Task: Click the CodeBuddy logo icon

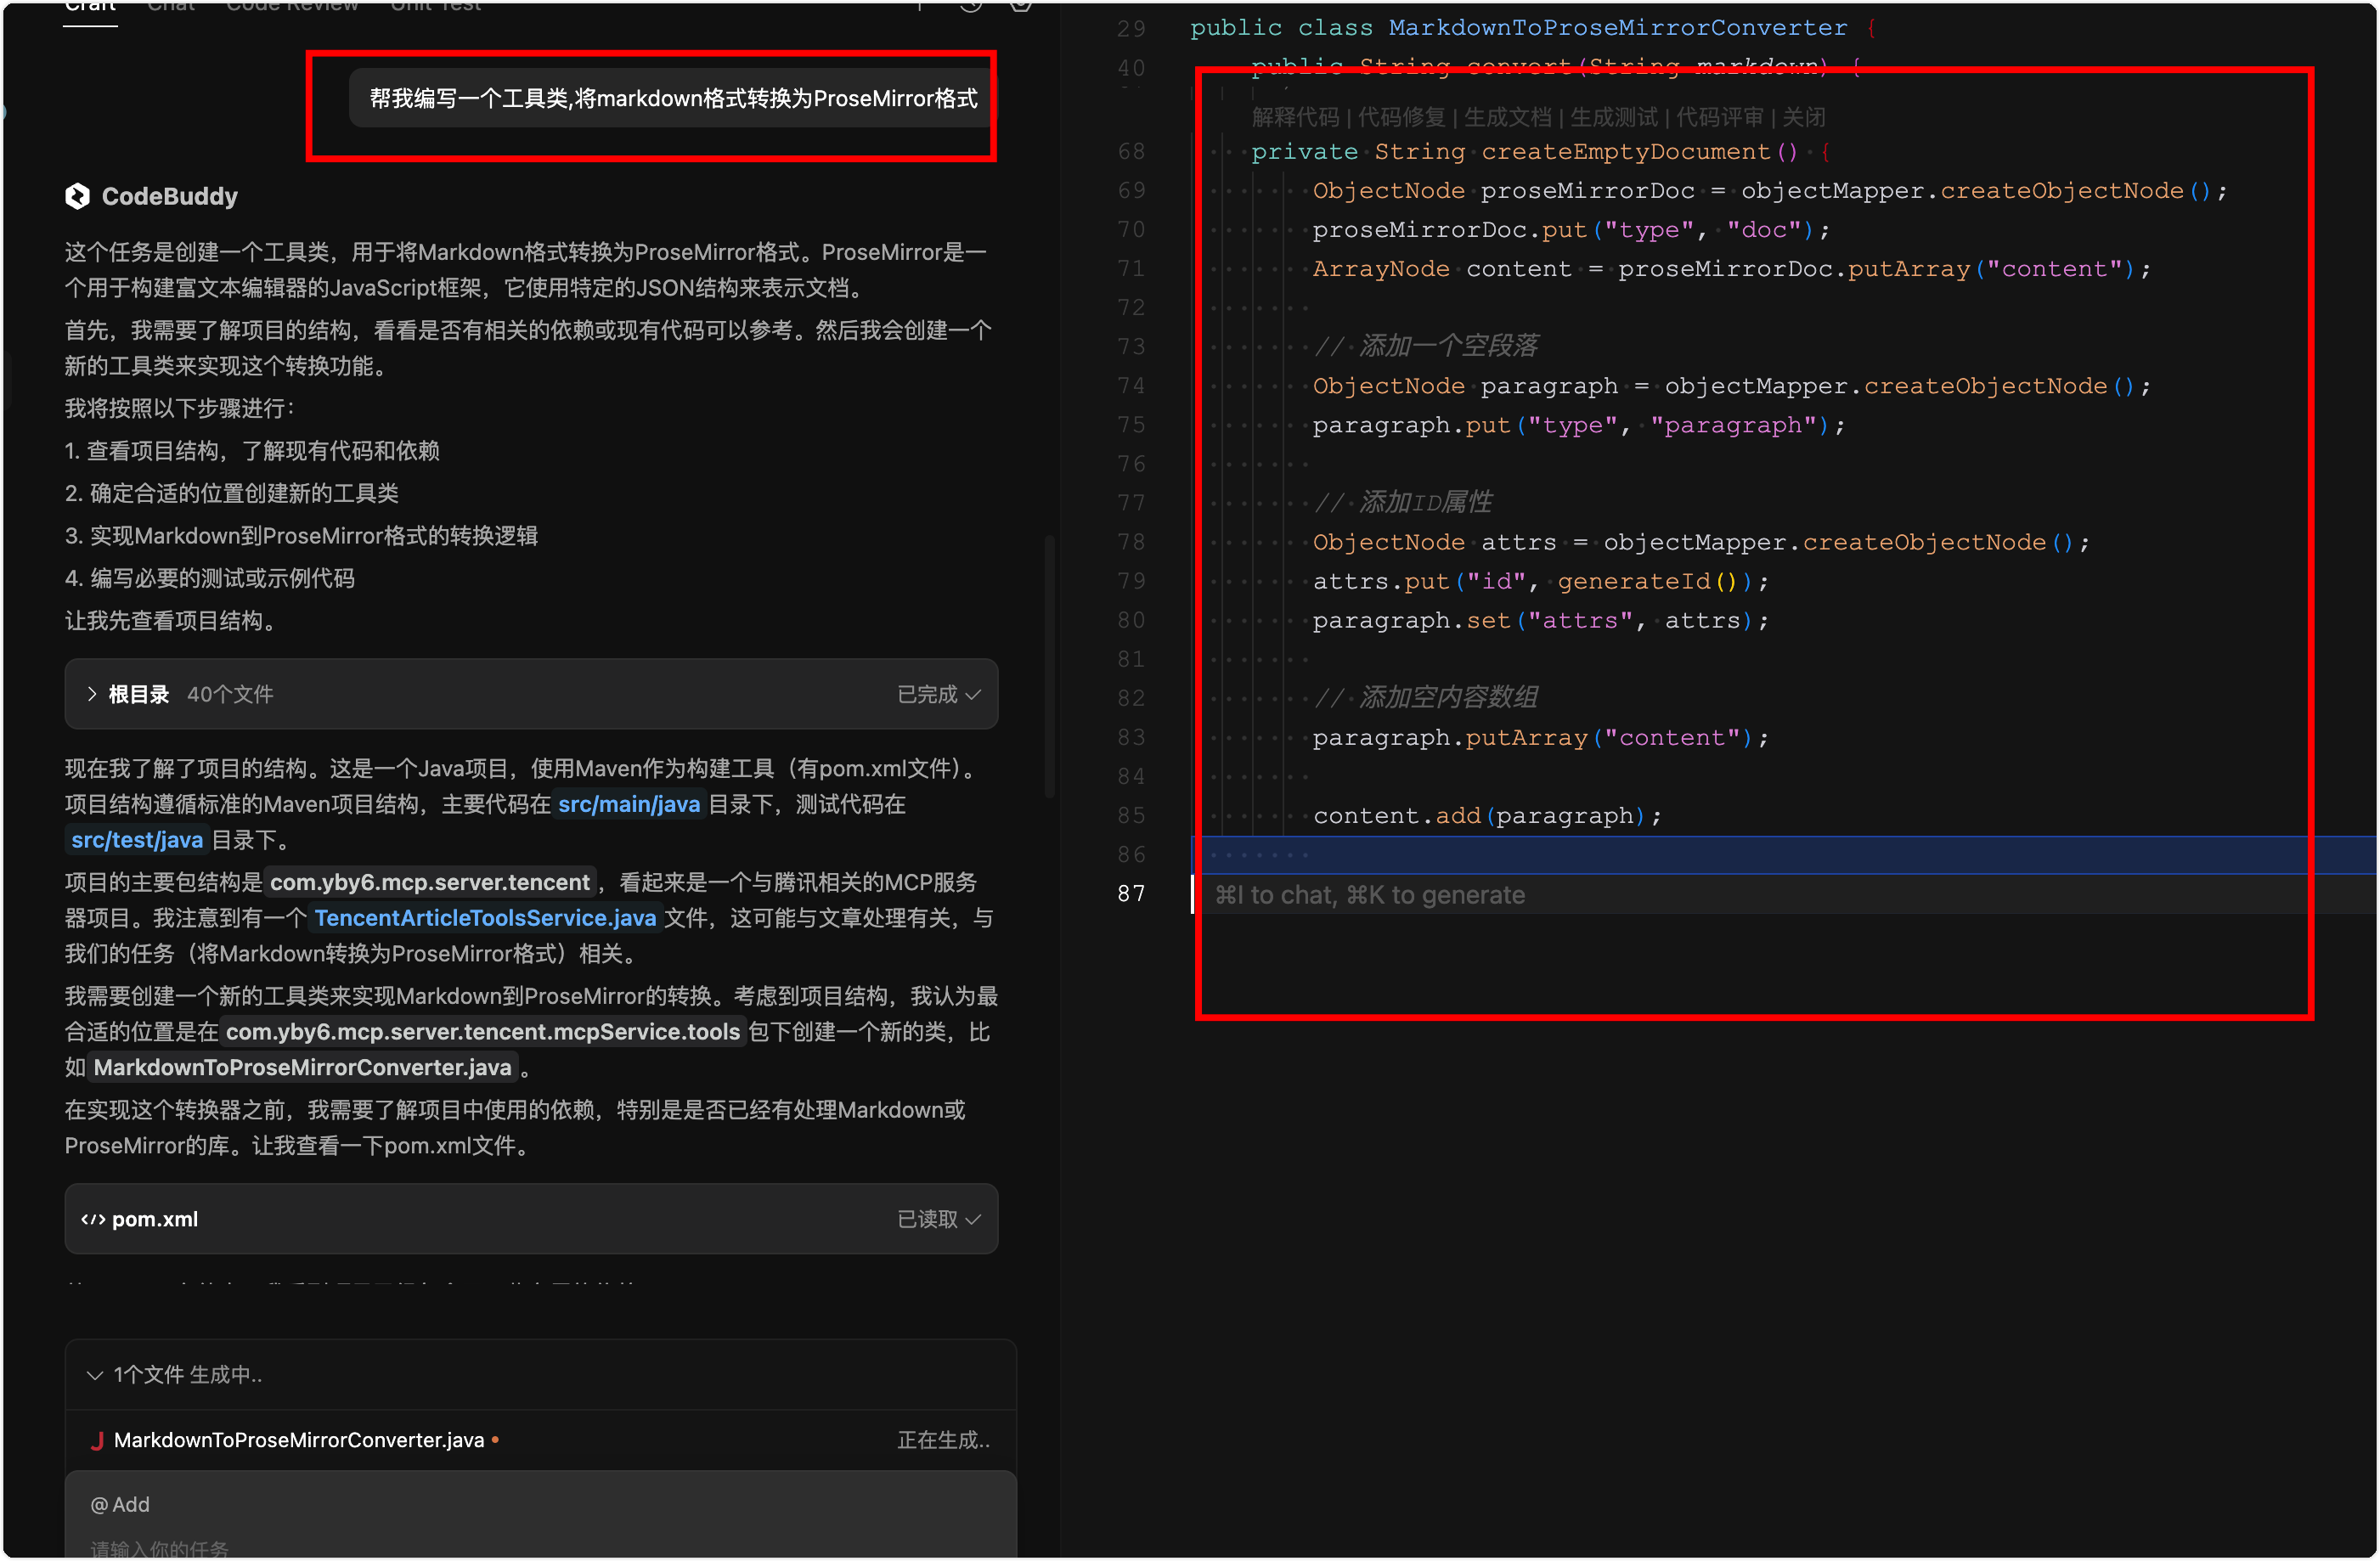Action: pos(78,196)
